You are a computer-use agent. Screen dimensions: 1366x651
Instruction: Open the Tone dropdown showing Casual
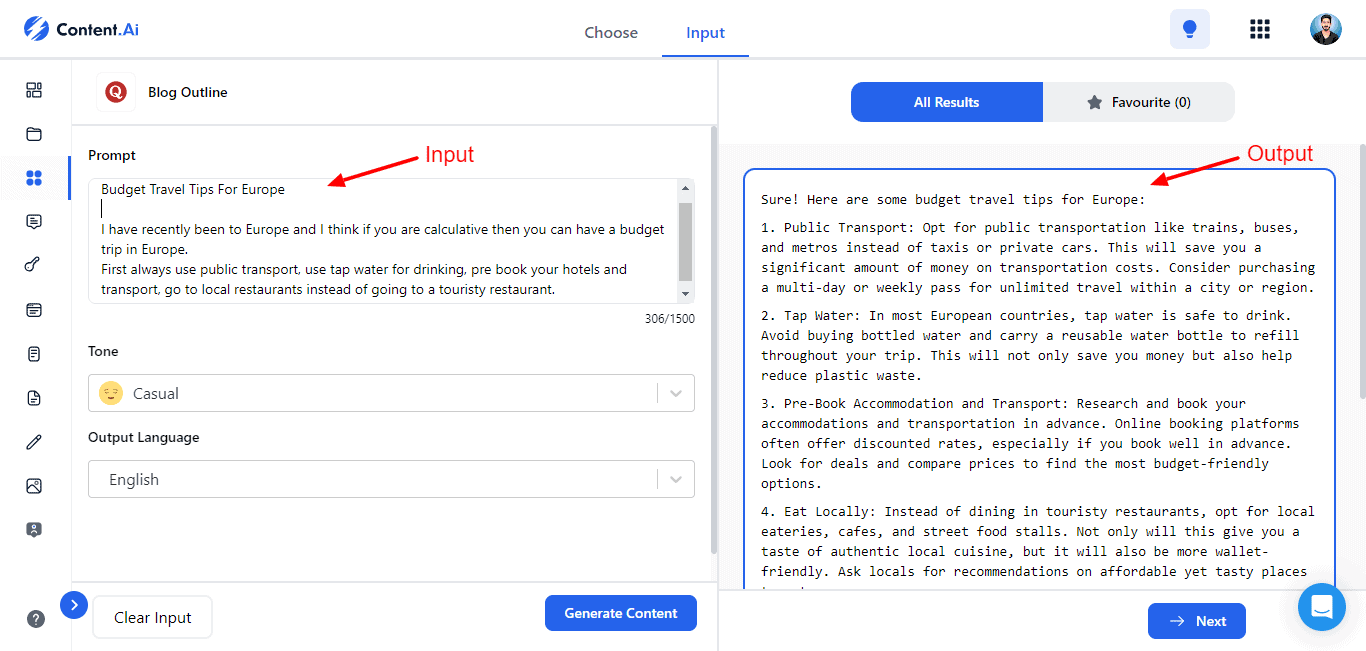391,393
